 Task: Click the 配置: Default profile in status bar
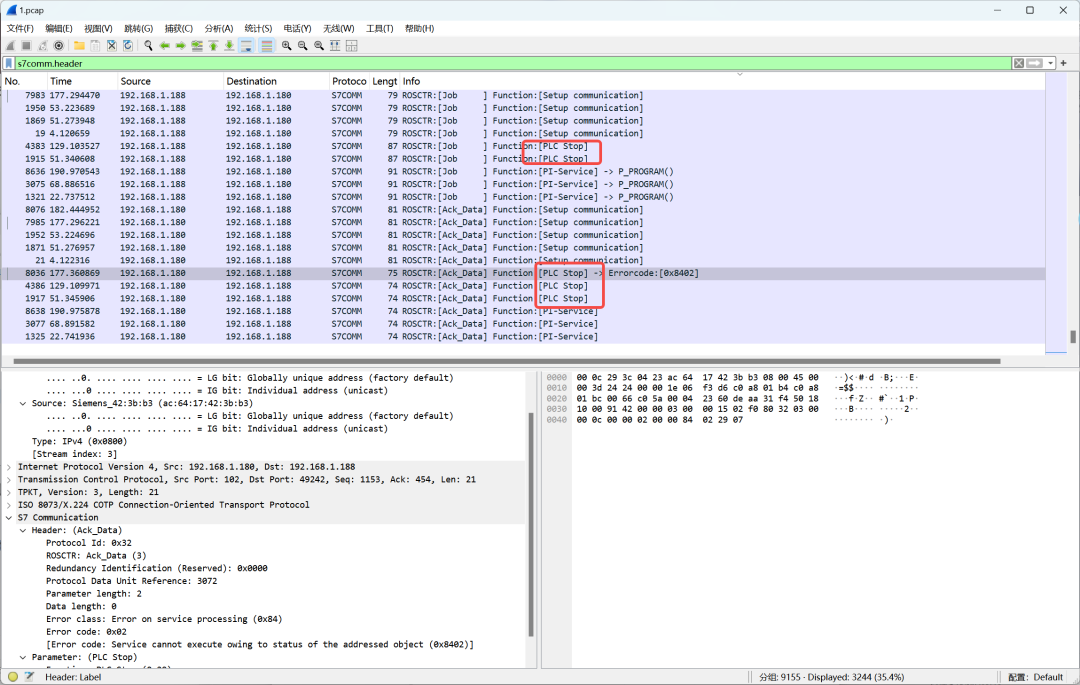point(1035,677)
